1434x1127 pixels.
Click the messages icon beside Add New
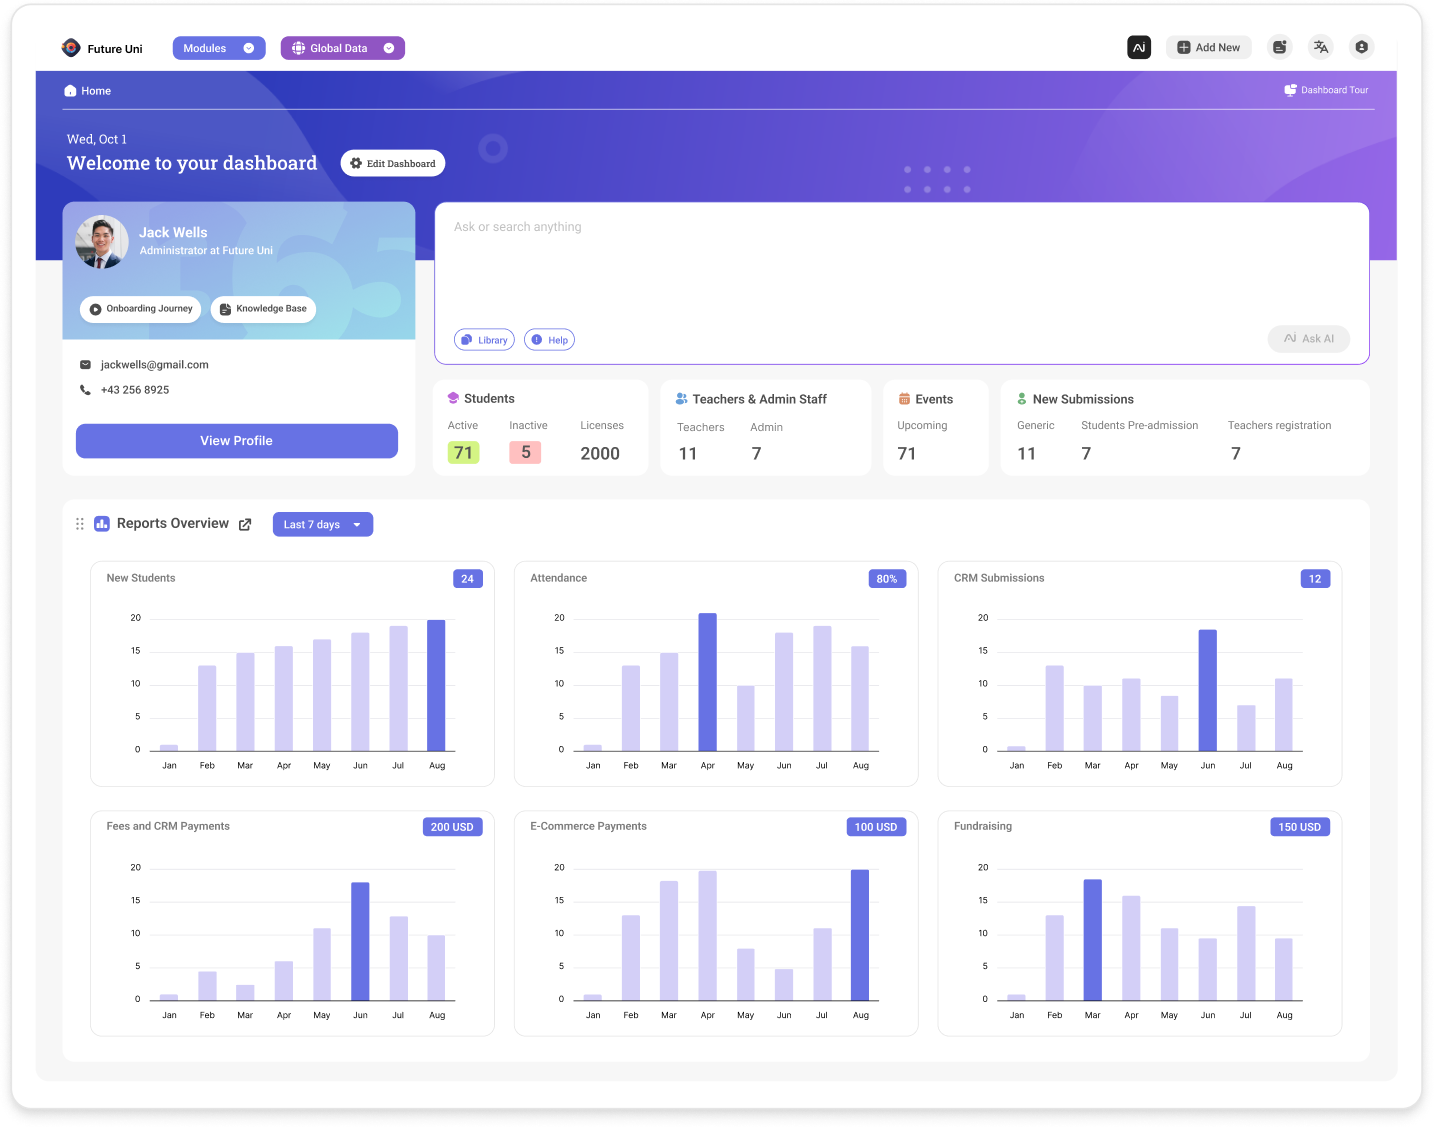pyautogui.click(x=1279, y=47)
